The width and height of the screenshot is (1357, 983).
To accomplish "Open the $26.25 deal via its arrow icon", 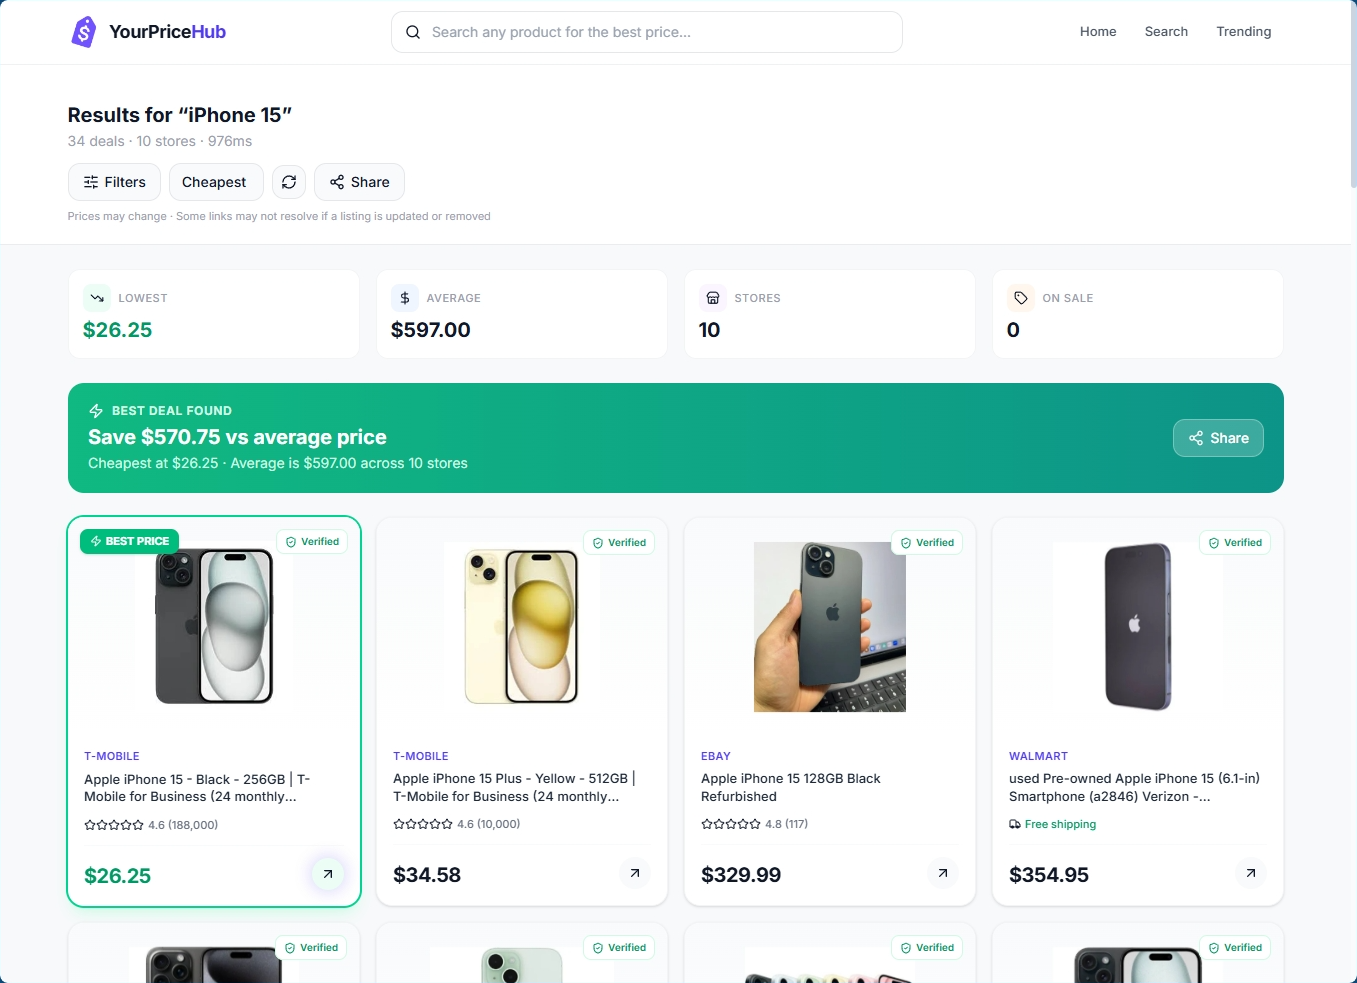I will tap(328, 873).
